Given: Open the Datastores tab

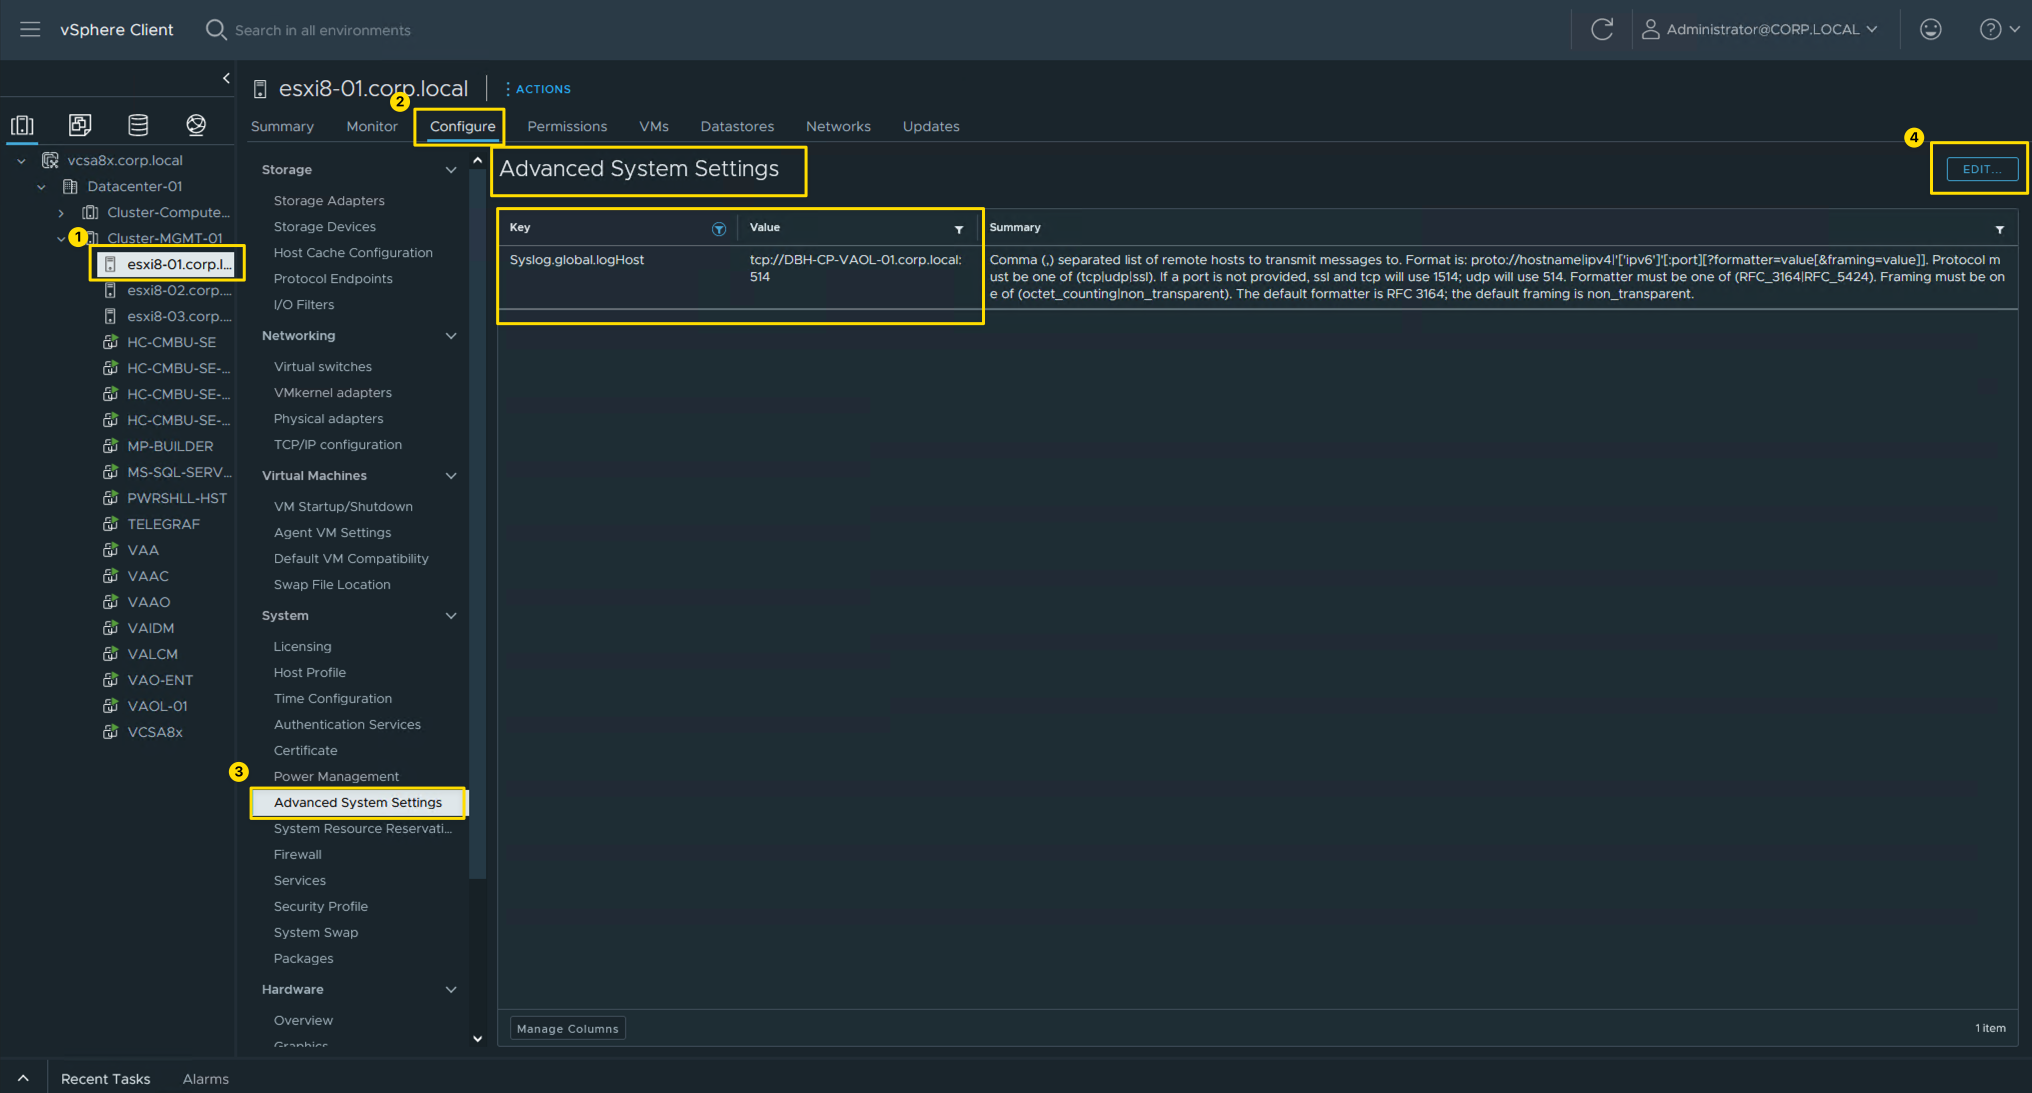Looking at the screenshot, I should tap(736, 126).
